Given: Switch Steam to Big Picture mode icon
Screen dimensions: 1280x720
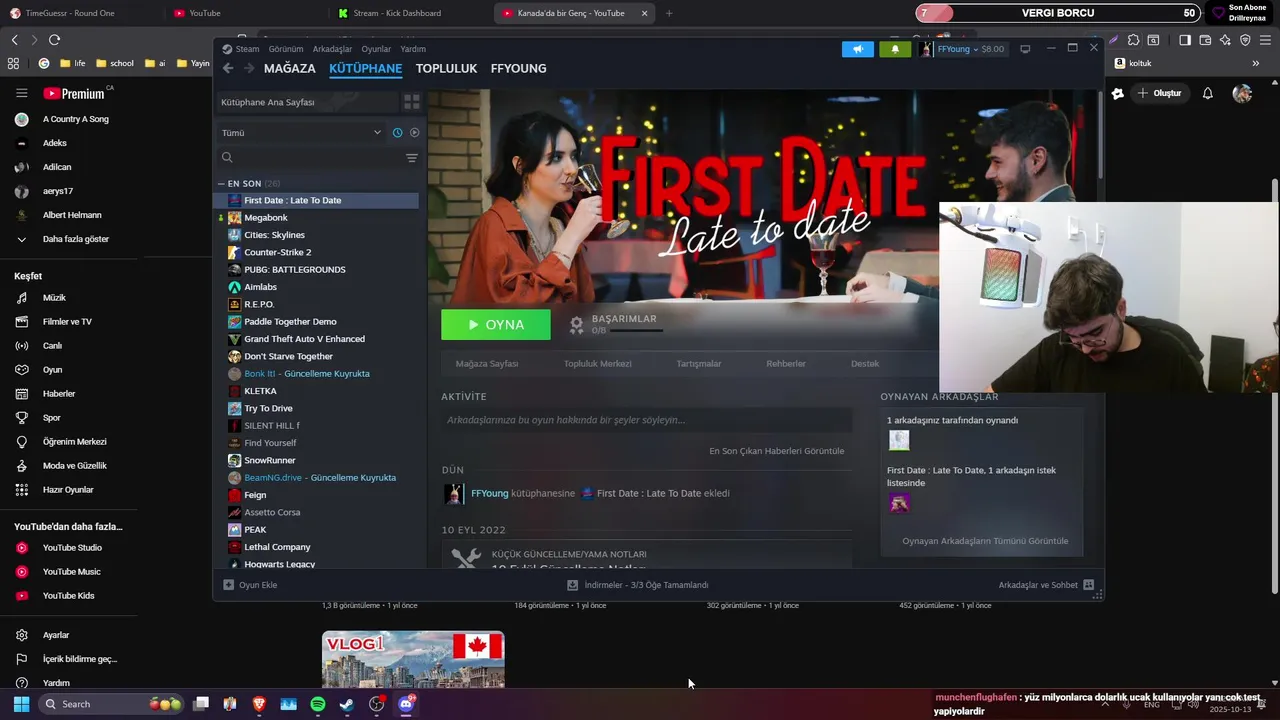Looking at the screenshot, I should (1025, 49).
